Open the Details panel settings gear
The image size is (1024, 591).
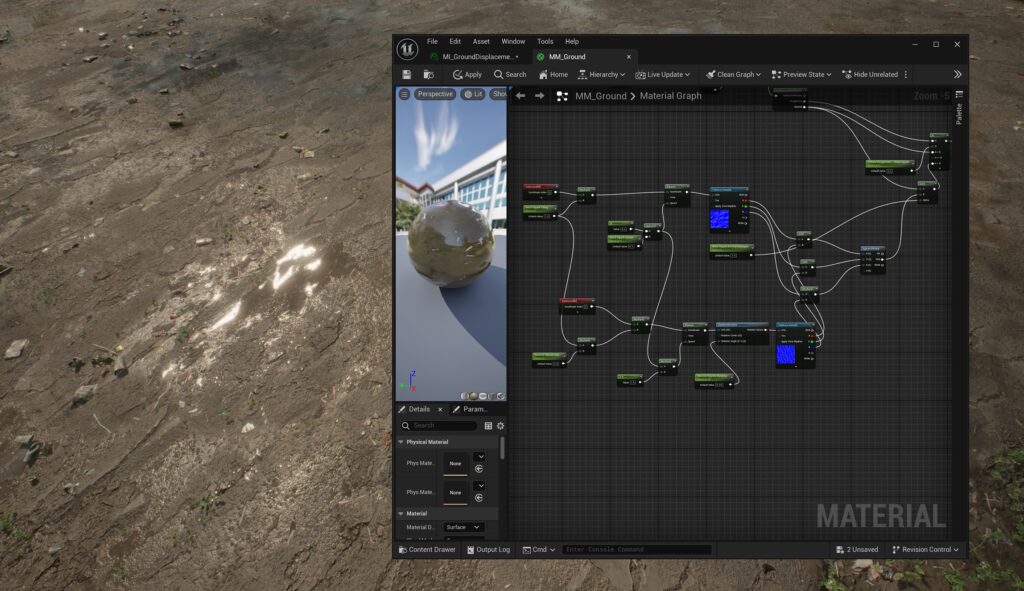(x=500, y=425)
